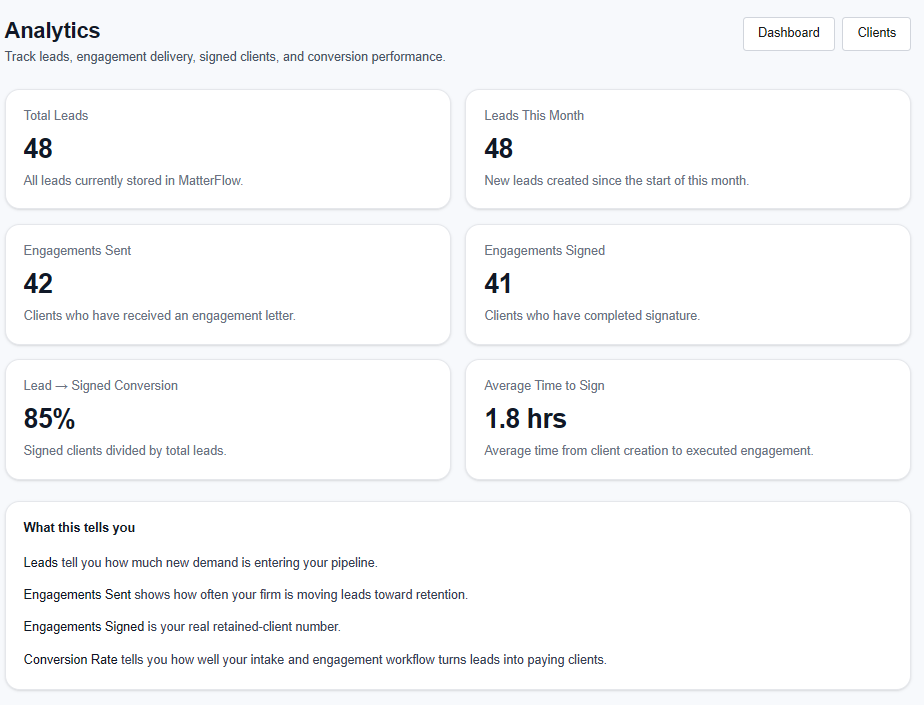
Task: Click the Analytics page heading
Action: pos(52,31)
